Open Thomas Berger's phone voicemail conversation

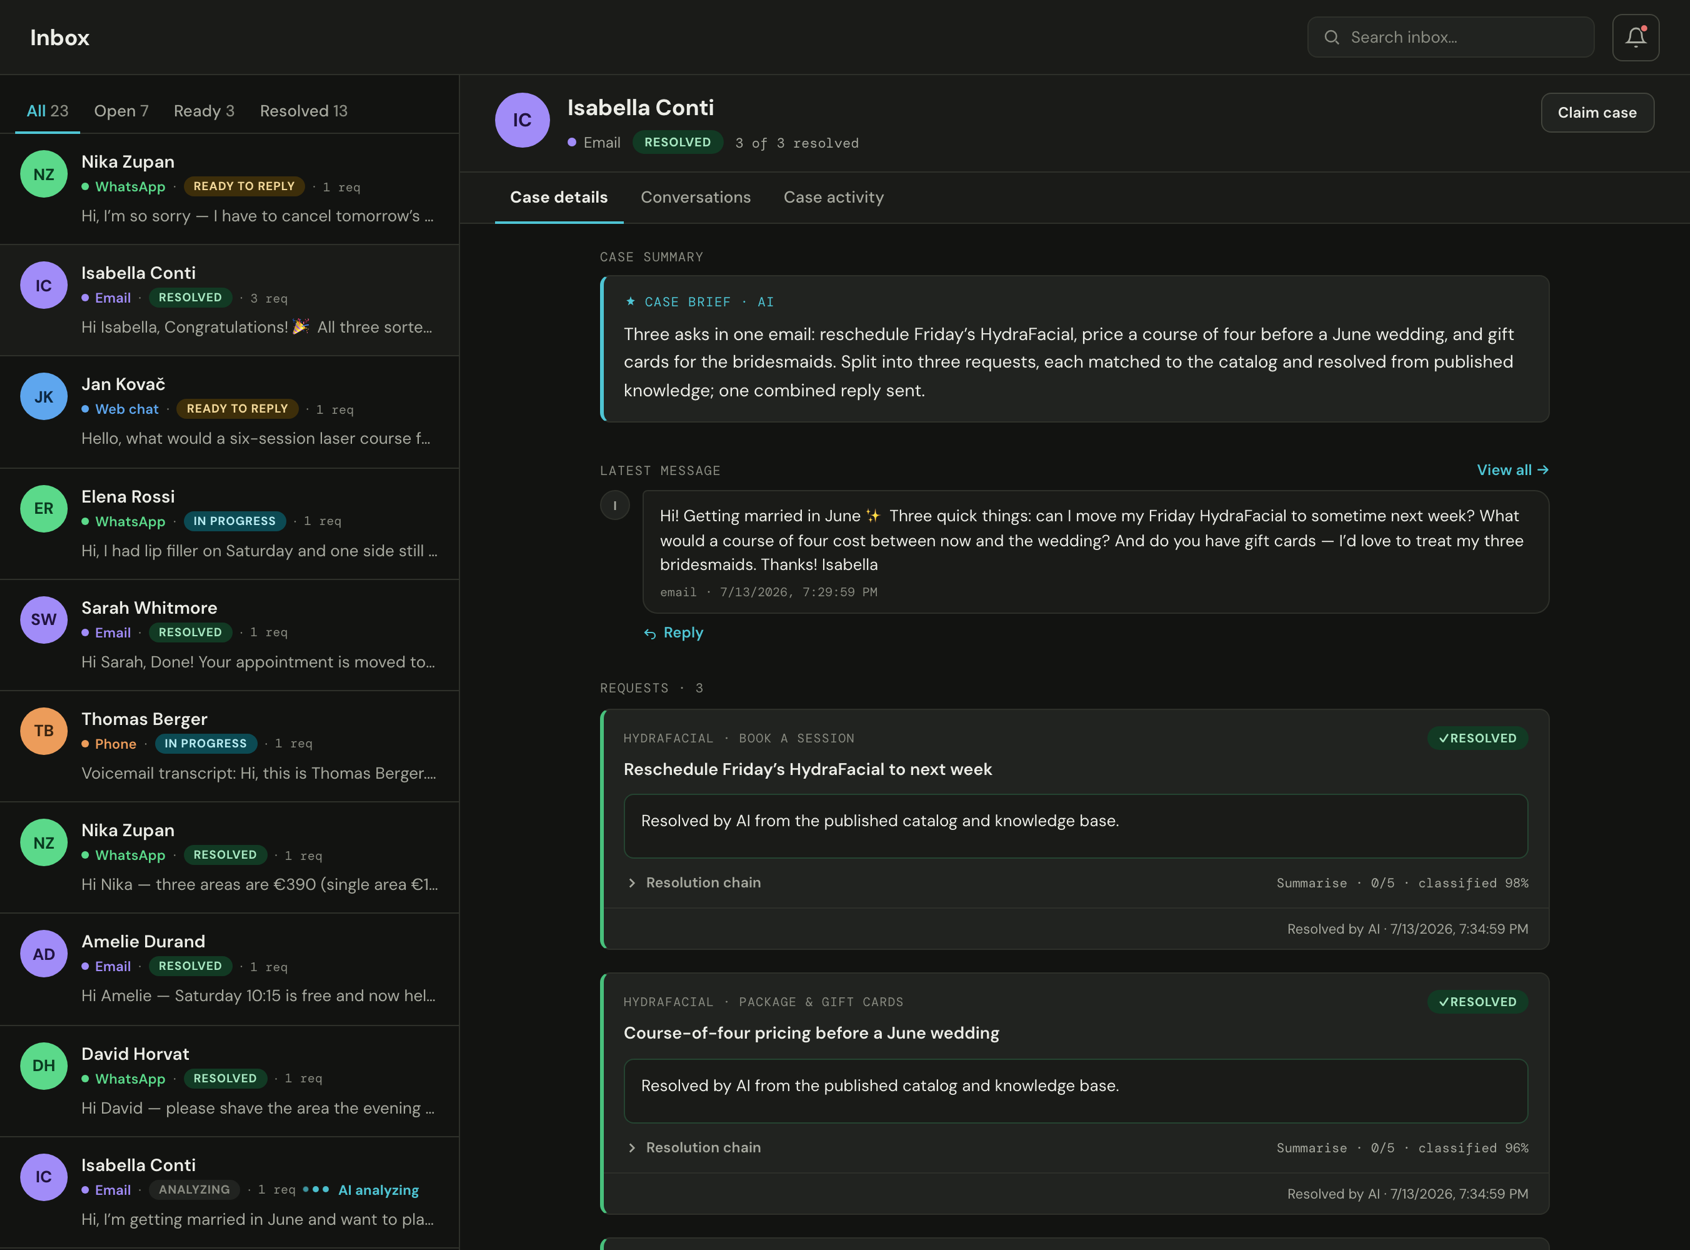click(x=229, y=746)
